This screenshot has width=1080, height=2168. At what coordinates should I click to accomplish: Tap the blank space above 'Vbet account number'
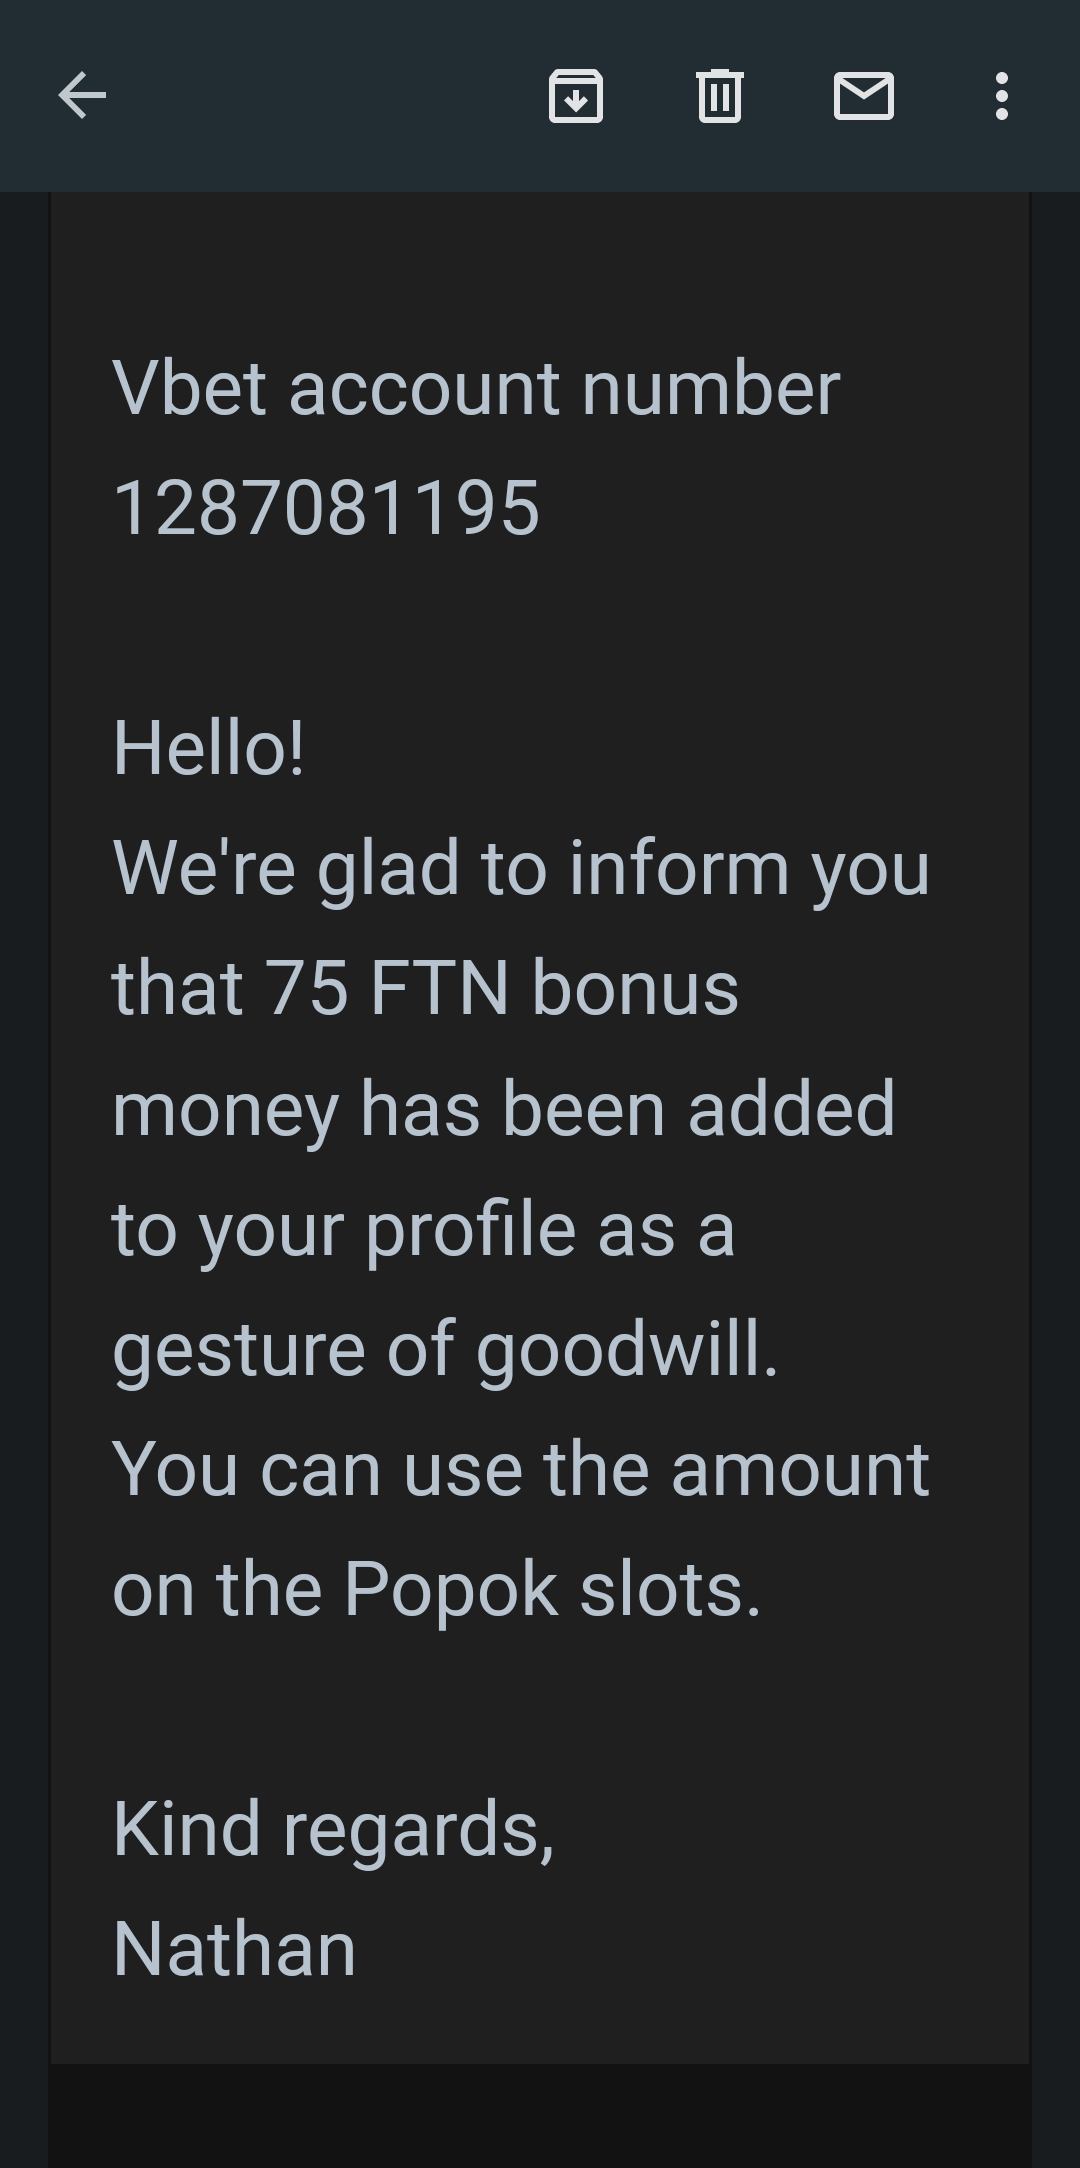pyautogui.click(x=540, y=270)
